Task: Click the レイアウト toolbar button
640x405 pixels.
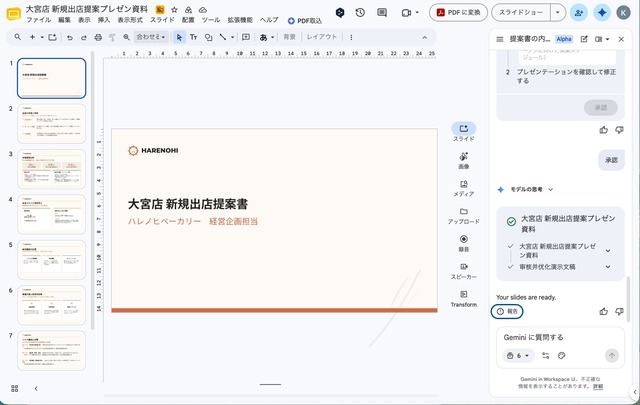Action: click(x=322, y=37)
